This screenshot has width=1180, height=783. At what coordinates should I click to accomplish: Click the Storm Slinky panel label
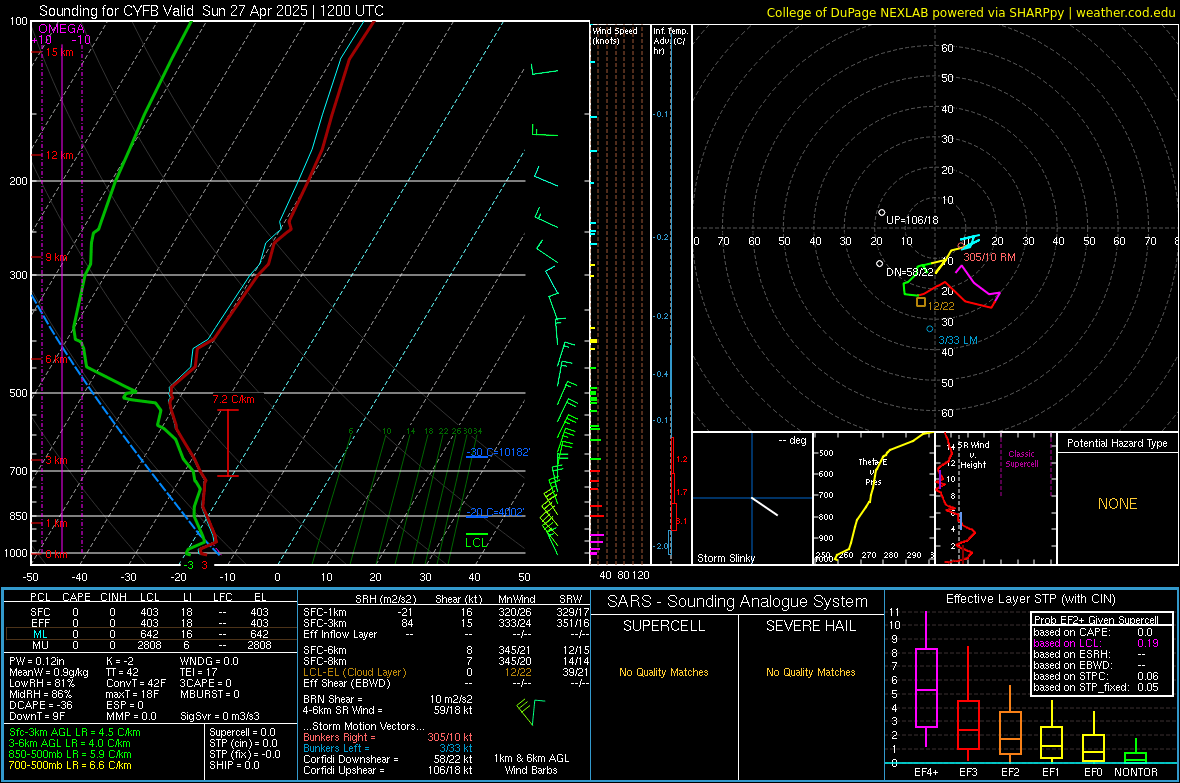(x=725, y=558)
